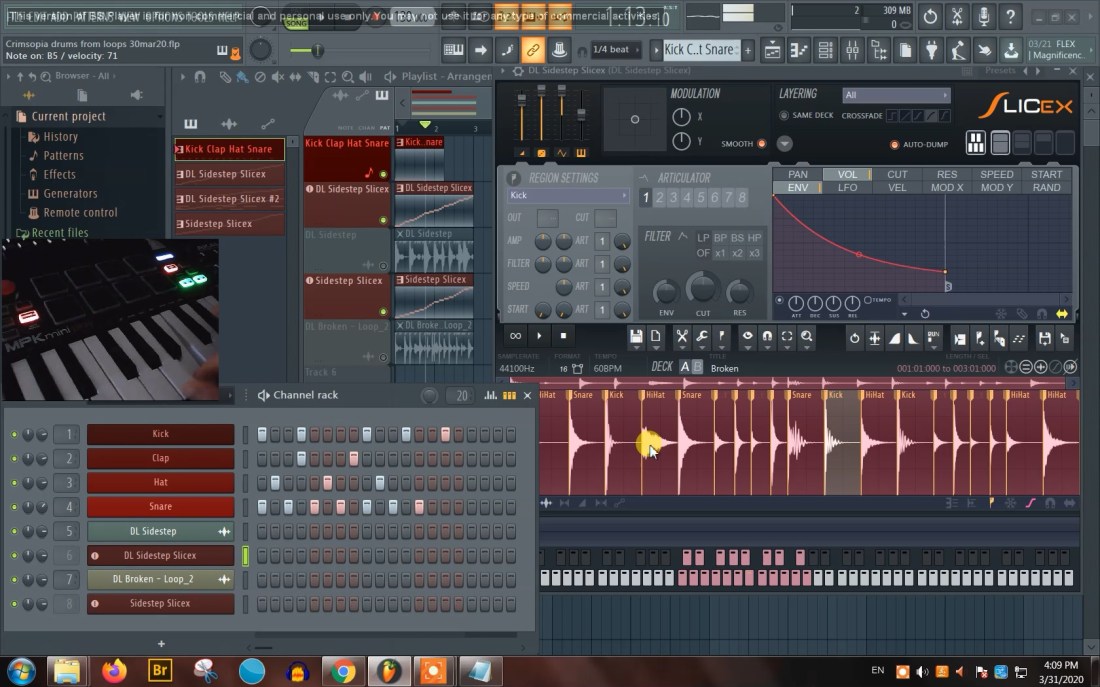
Task: Click the link chain icon in toolbar
Action: (x=533, y=50)
